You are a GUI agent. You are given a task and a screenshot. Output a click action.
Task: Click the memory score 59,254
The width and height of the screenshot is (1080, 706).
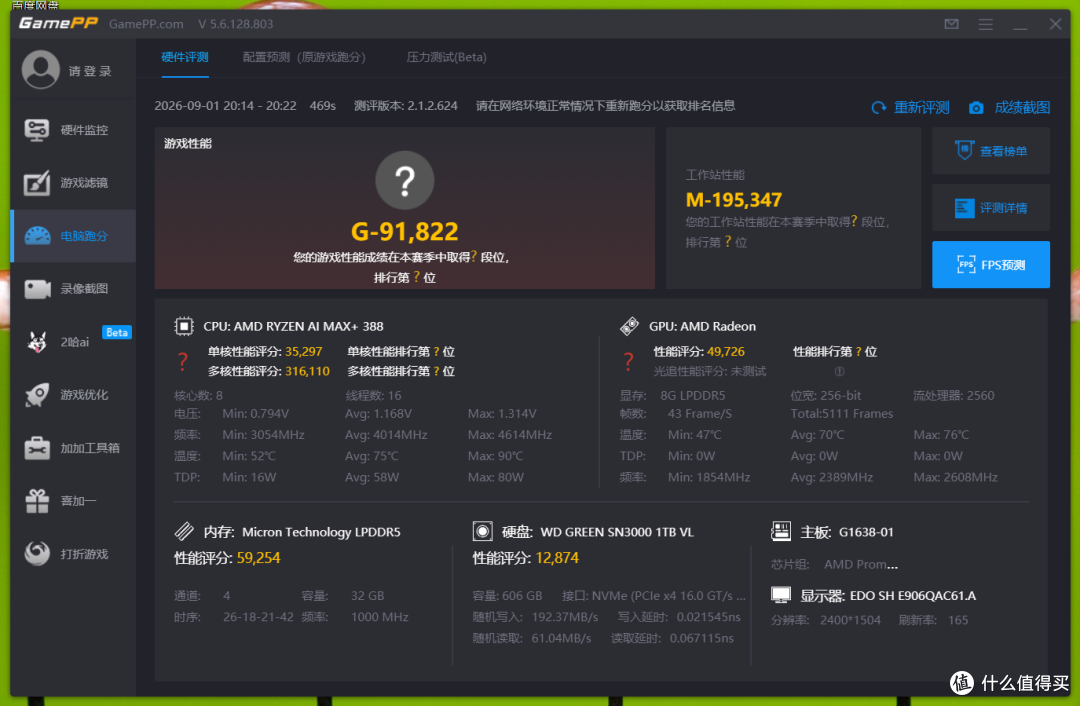pos(258,558)
